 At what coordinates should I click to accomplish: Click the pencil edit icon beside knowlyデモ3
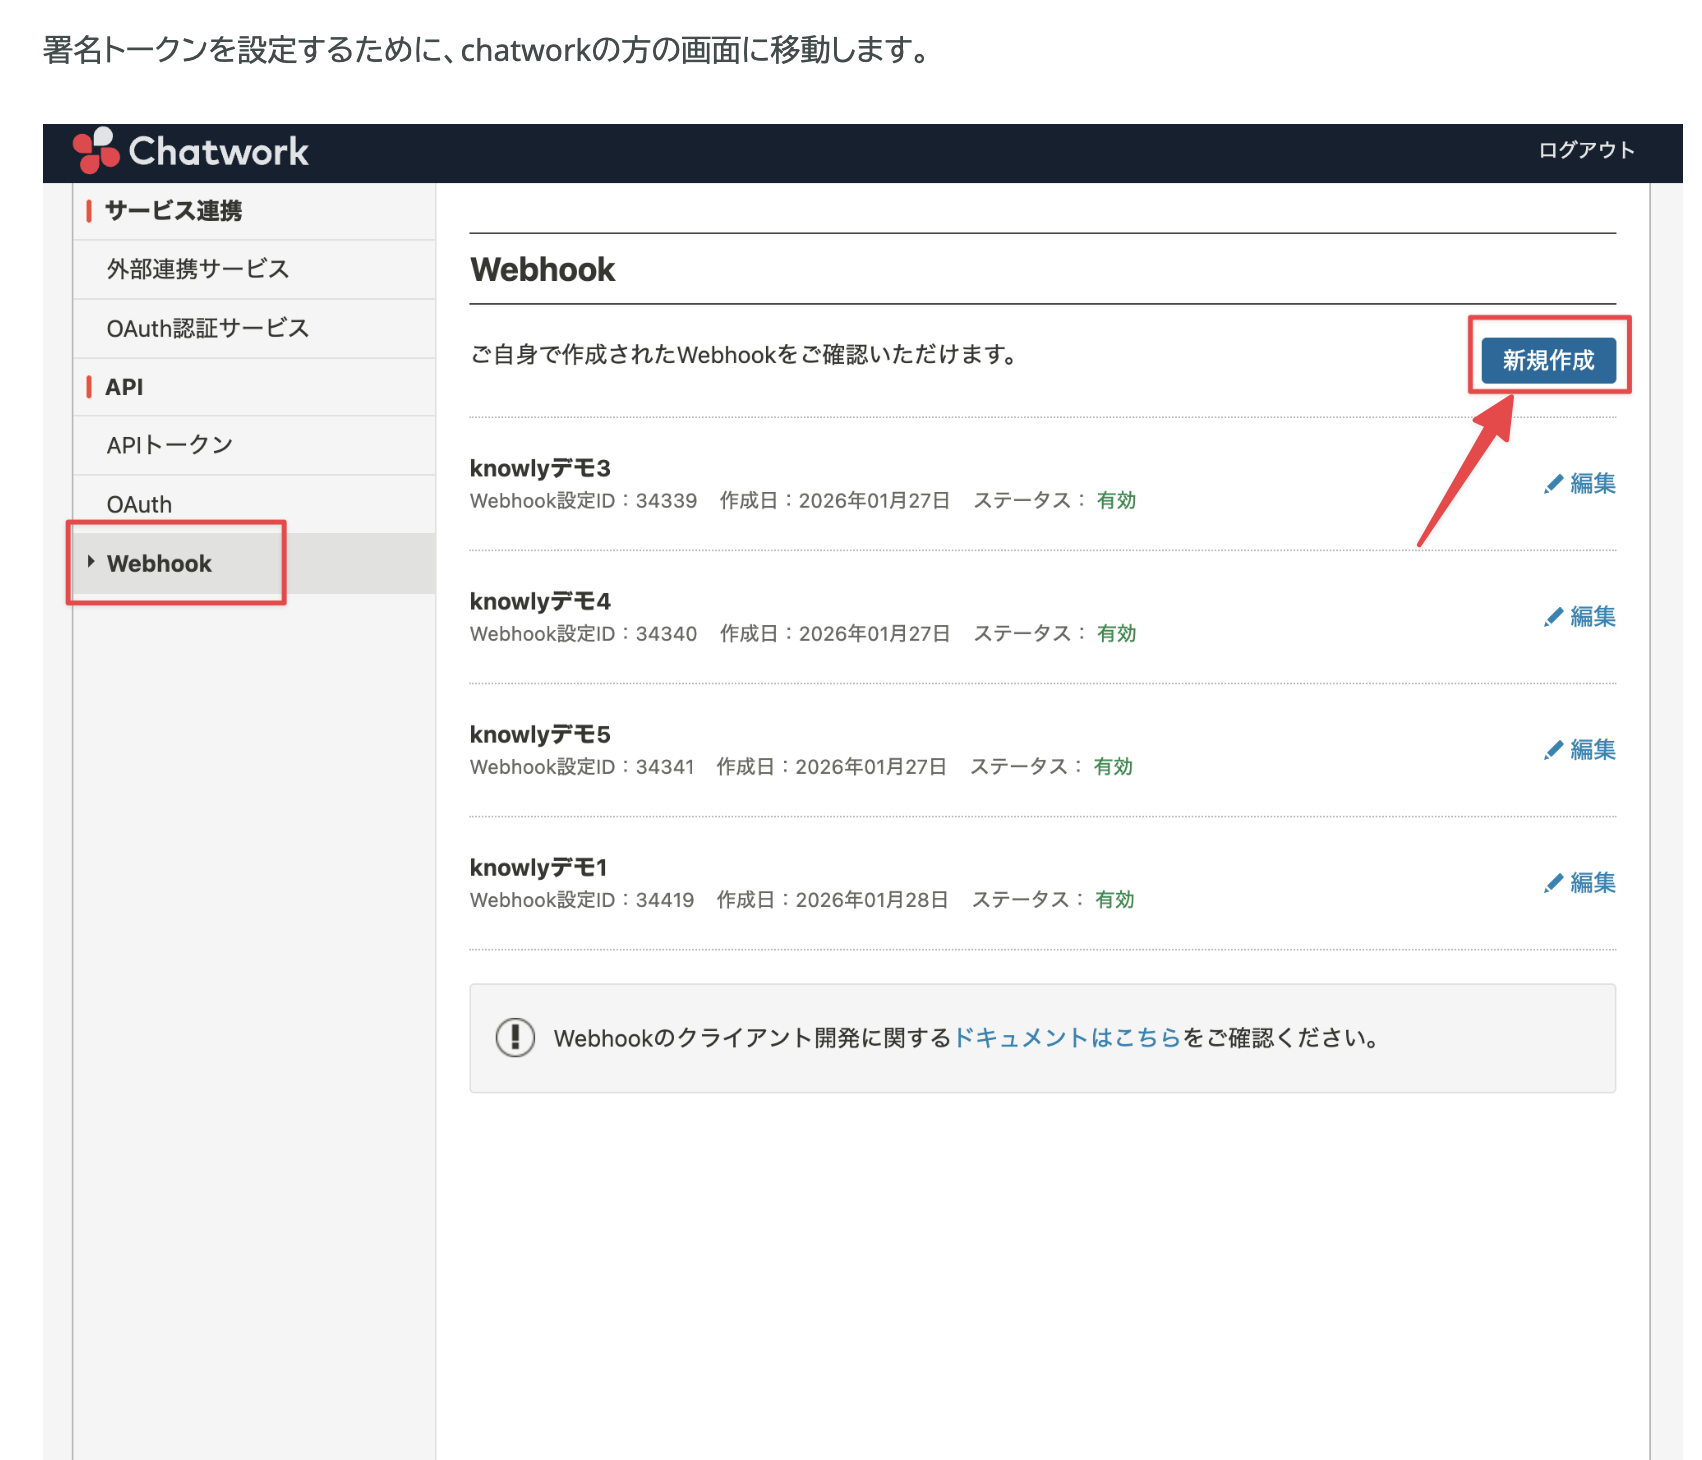pos(1553,482)
